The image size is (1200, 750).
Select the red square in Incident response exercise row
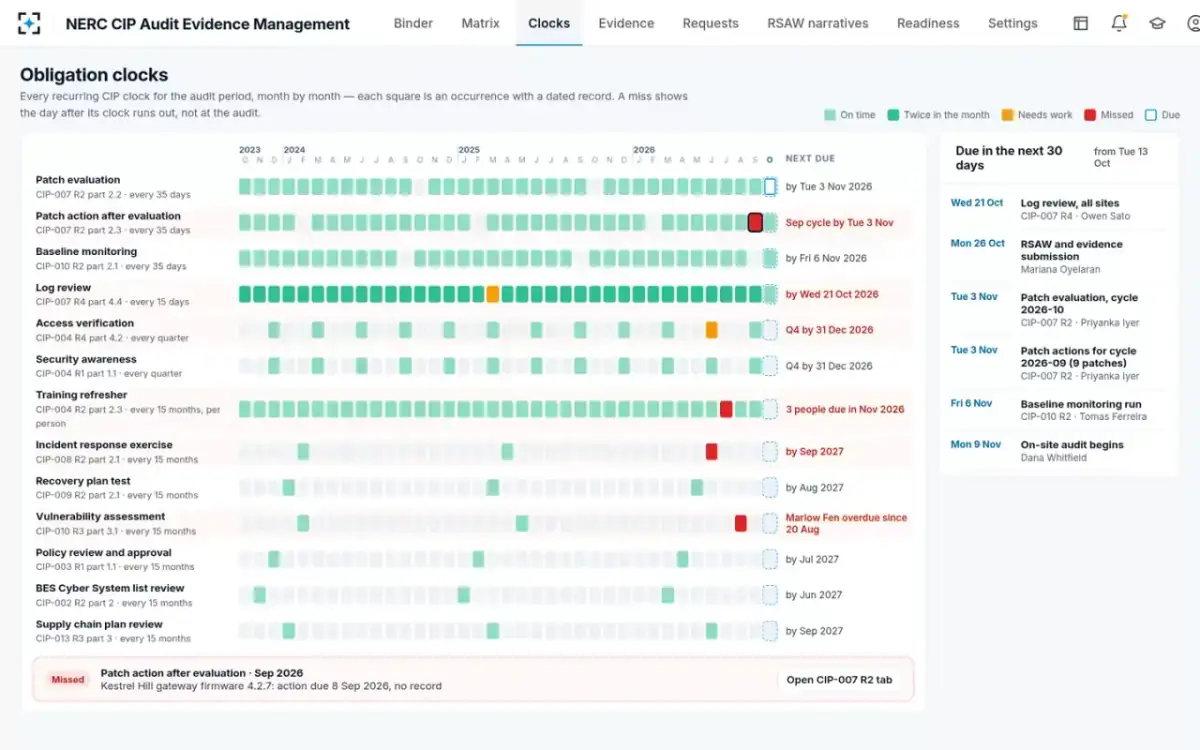point(711,452)
